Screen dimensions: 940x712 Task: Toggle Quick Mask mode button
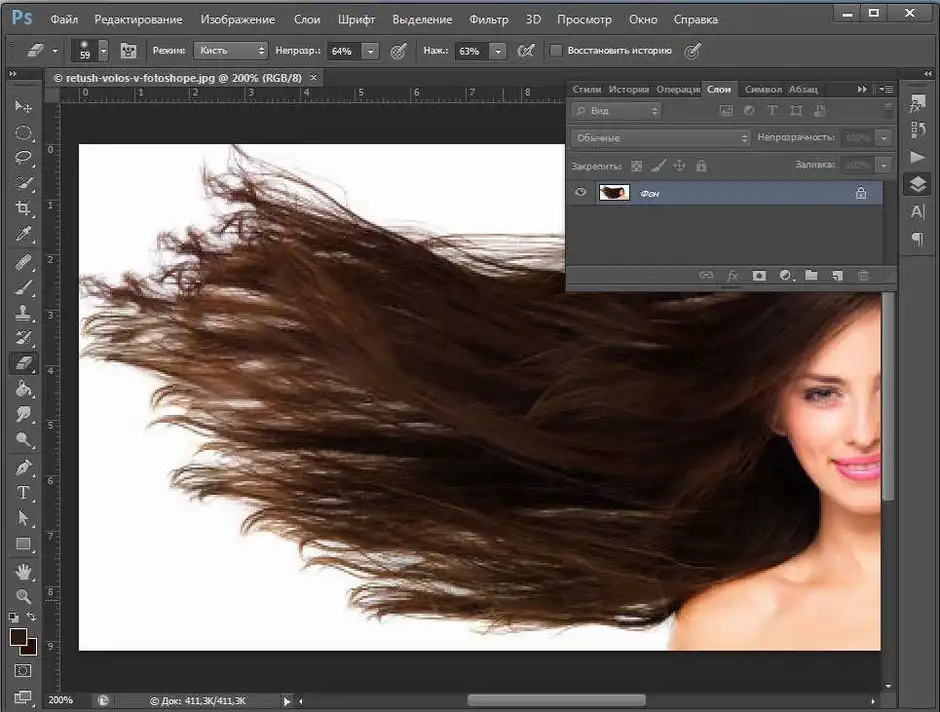tap(23, 671)
